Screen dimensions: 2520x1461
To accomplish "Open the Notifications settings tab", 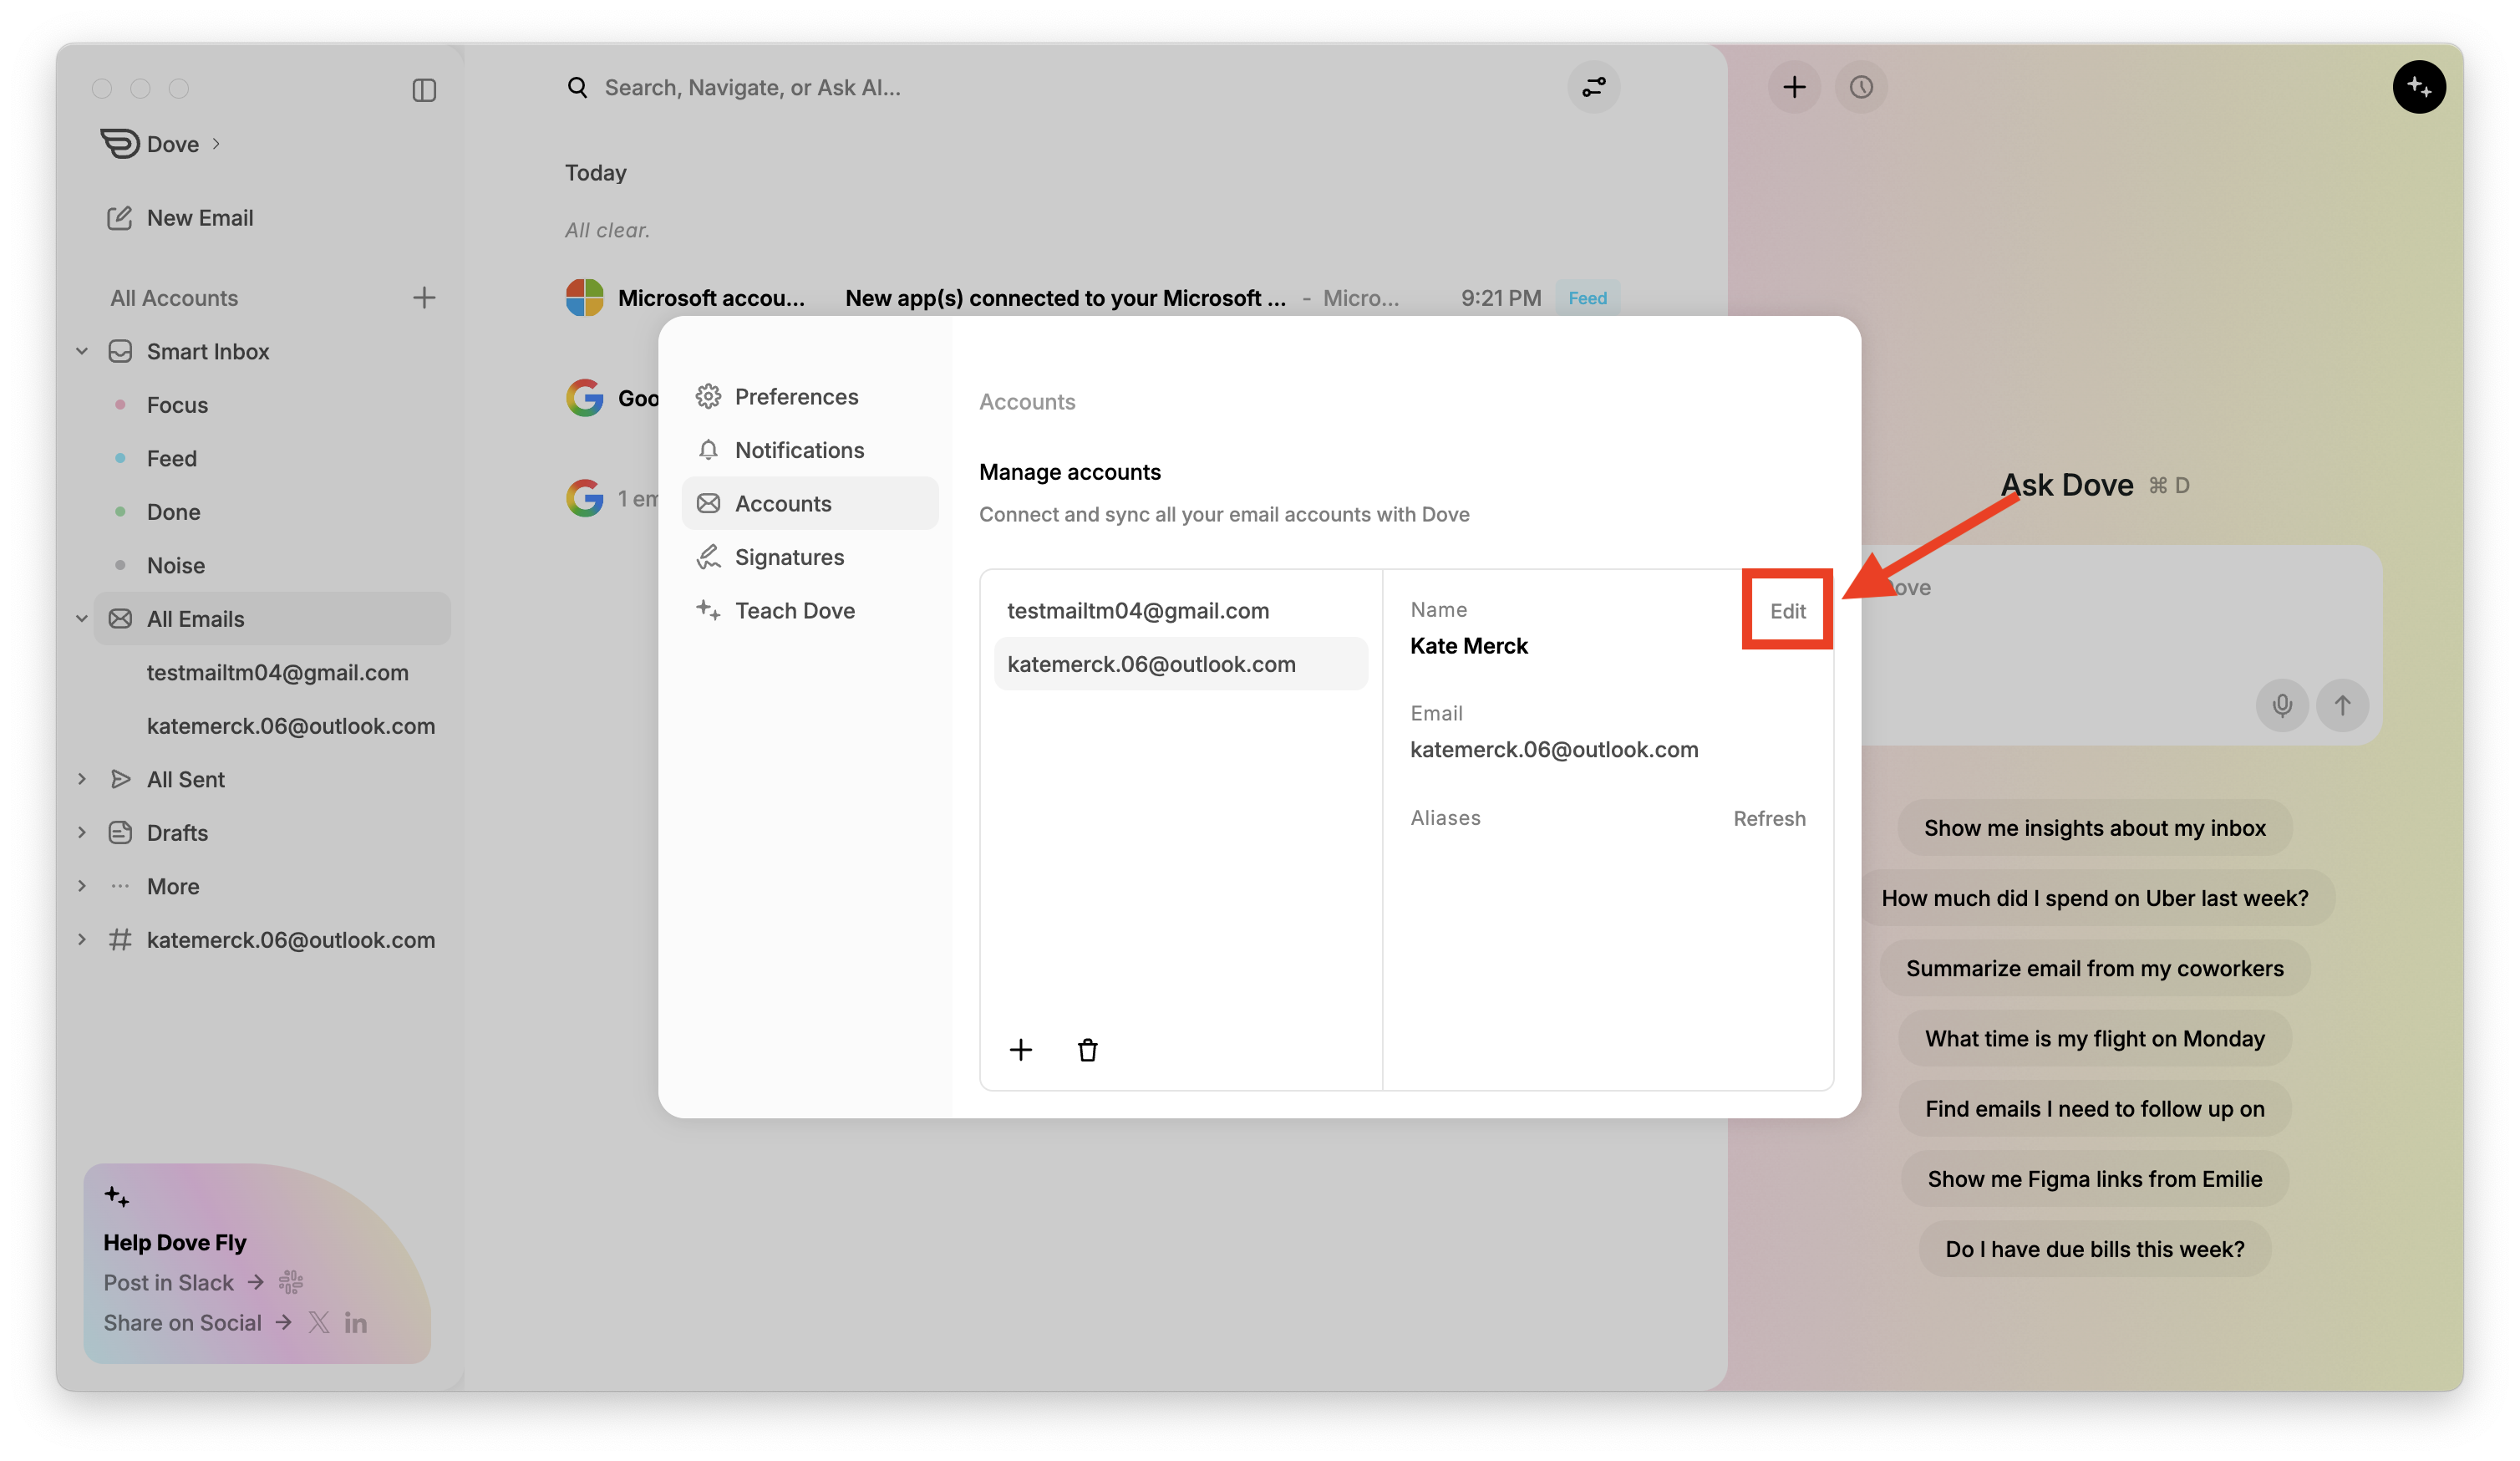I will coord(799,450).
